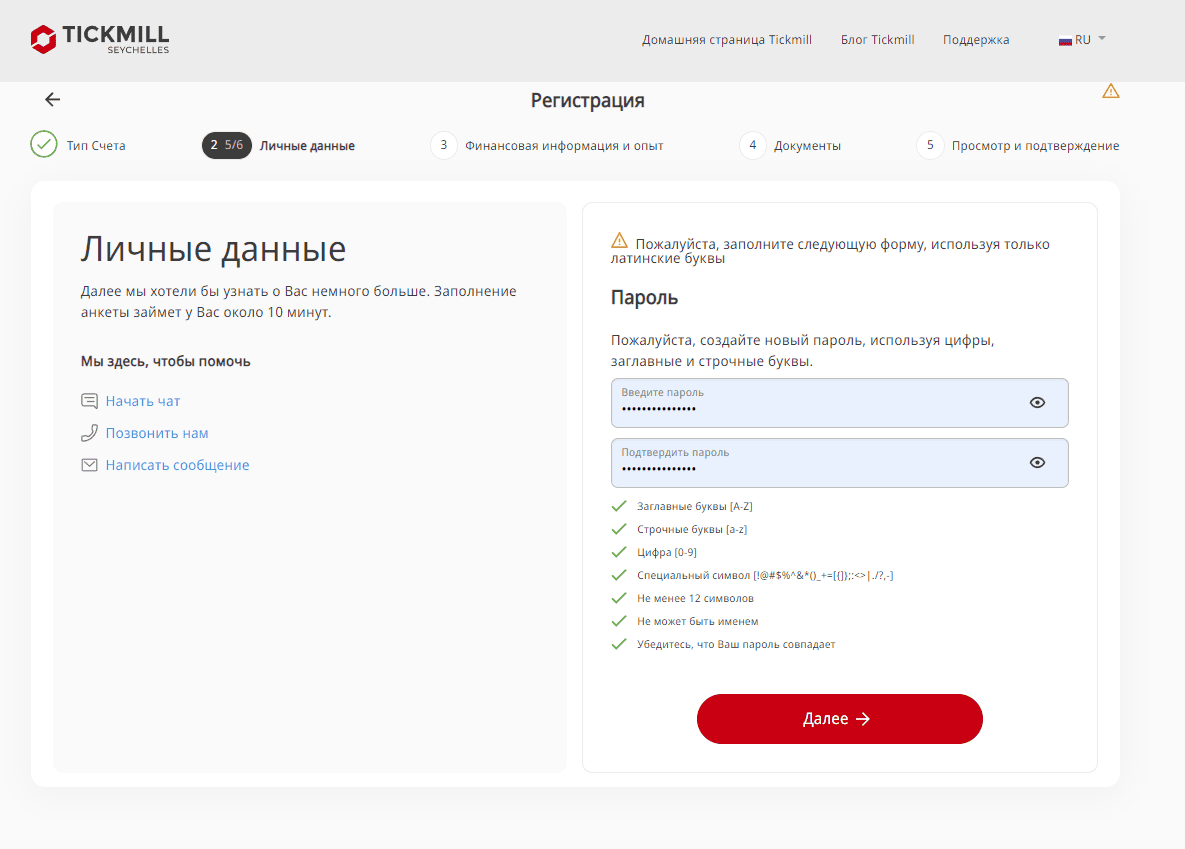Click text Не менее 12 символов
The width and height of the screenshot is (1185, 849).
[x=695, y=598]
